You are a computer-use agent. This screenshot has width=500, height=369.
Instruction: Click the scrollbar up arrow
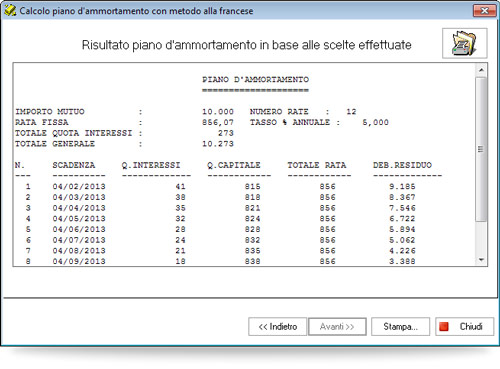pos(481,70)
